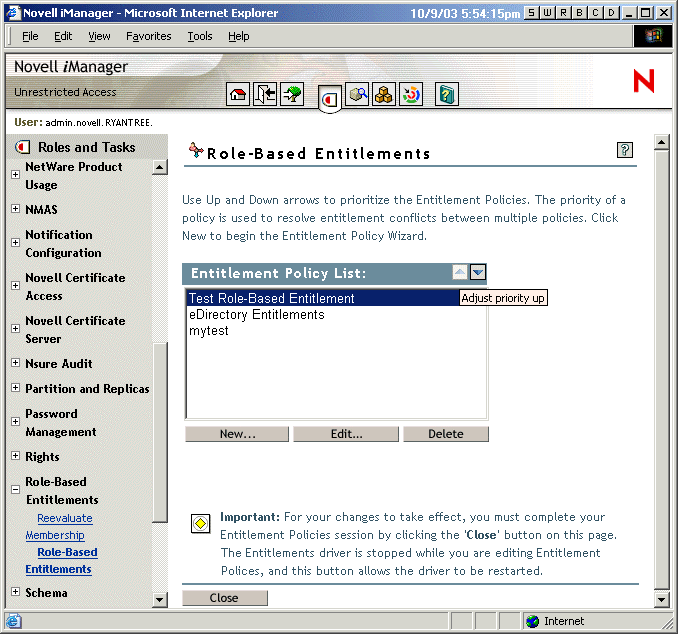Open the File menu
The height and width of the screenshot is (634, 678).
pos(30,36)
